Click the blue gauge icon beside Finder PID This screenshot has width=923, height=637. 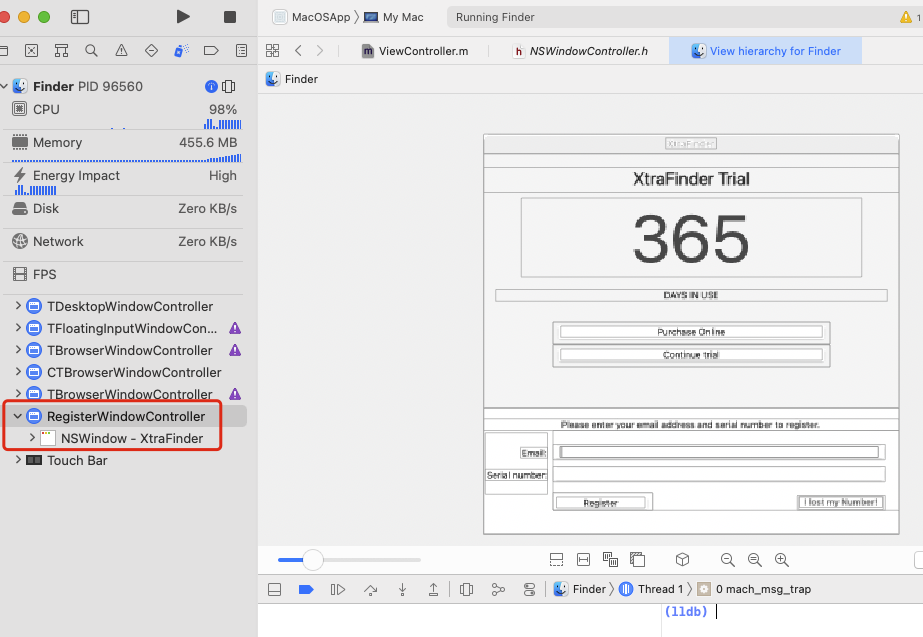pyautogui.click(x=211, y=87)
